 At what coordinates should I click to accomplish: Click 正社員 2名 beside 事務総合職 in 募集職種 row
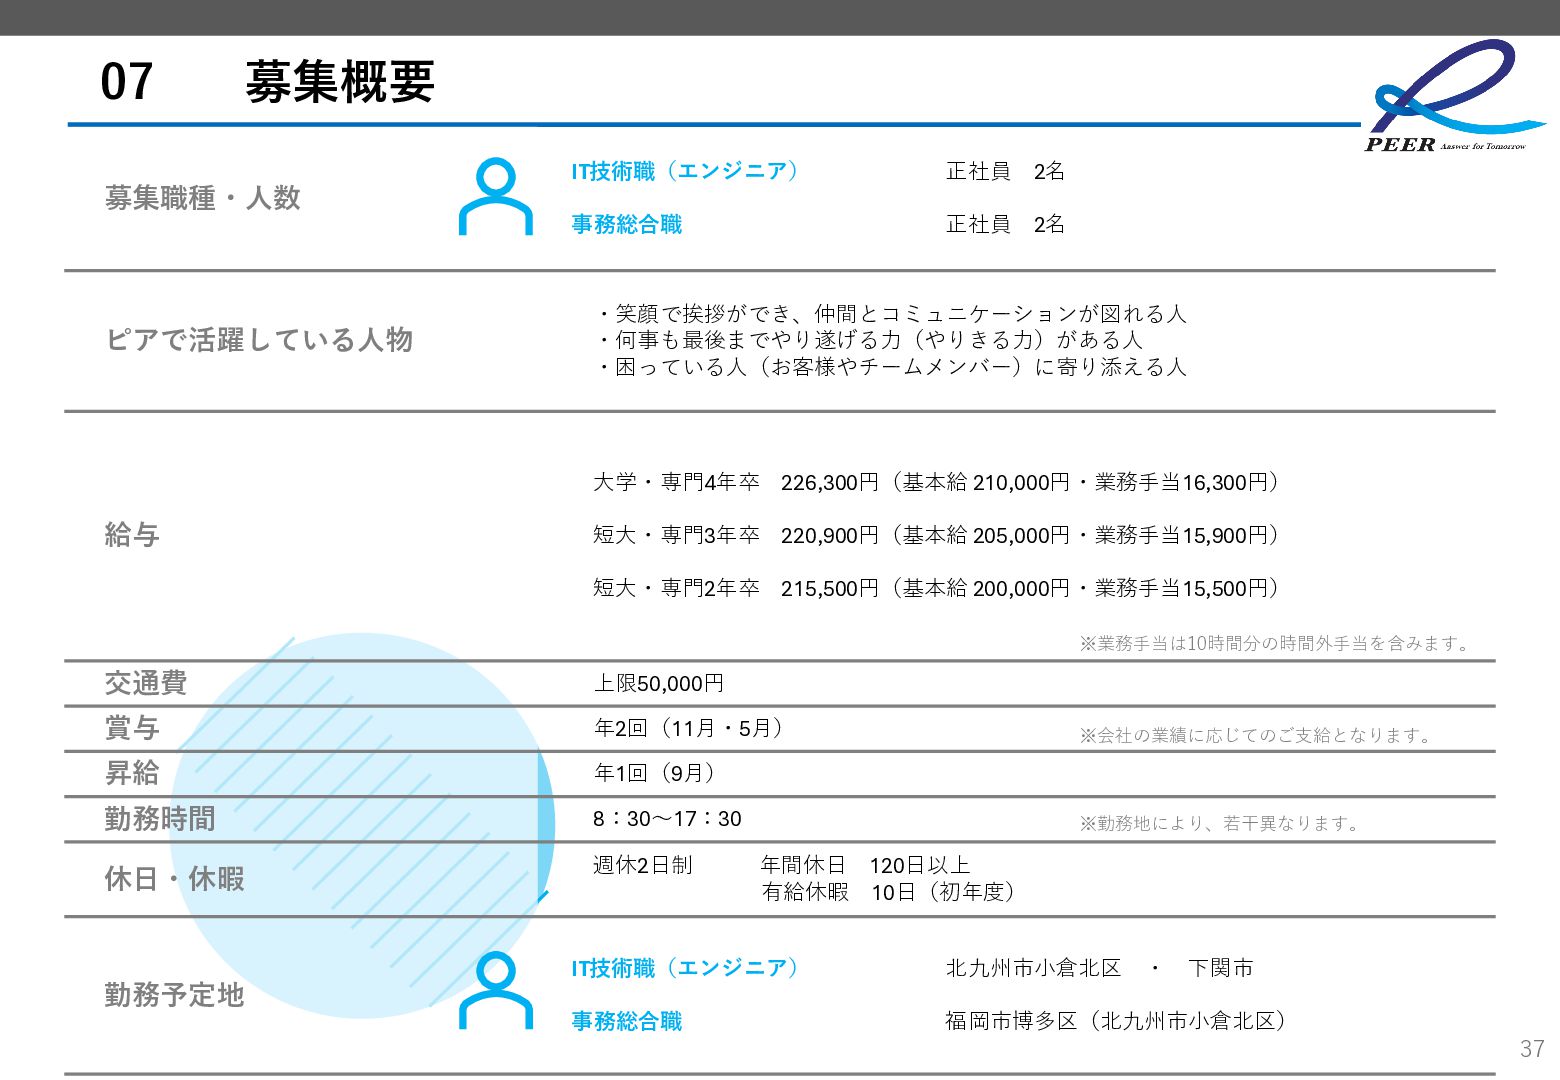point(1005,224)
